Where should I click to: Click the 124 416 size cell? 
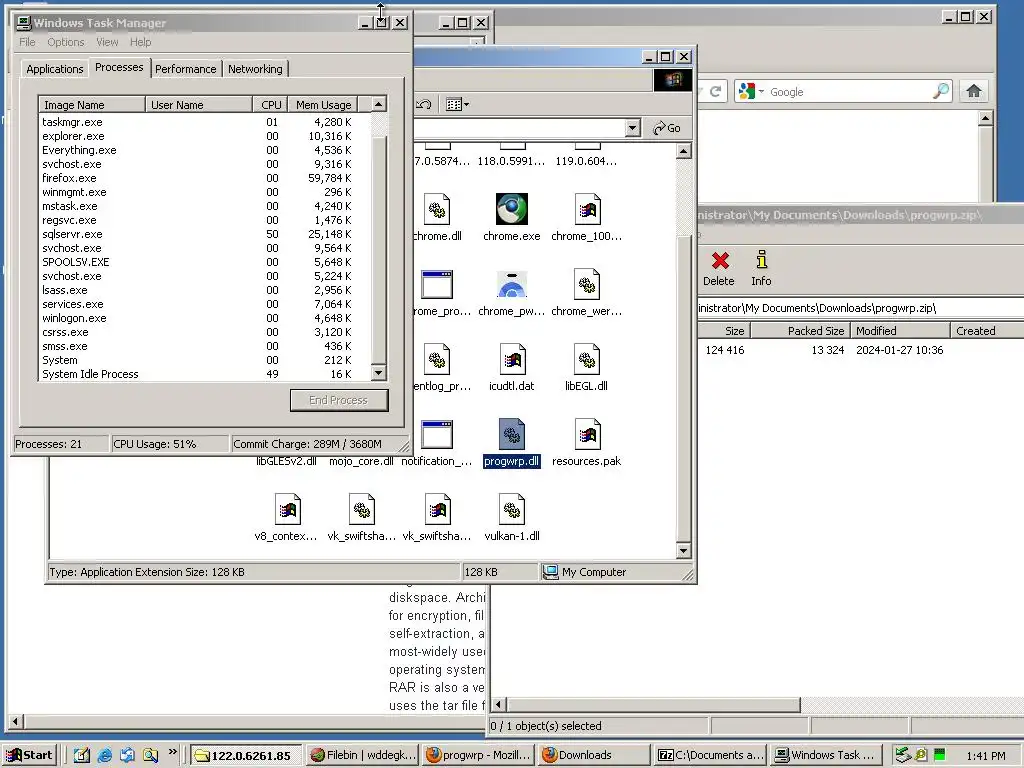pos(724,350)
